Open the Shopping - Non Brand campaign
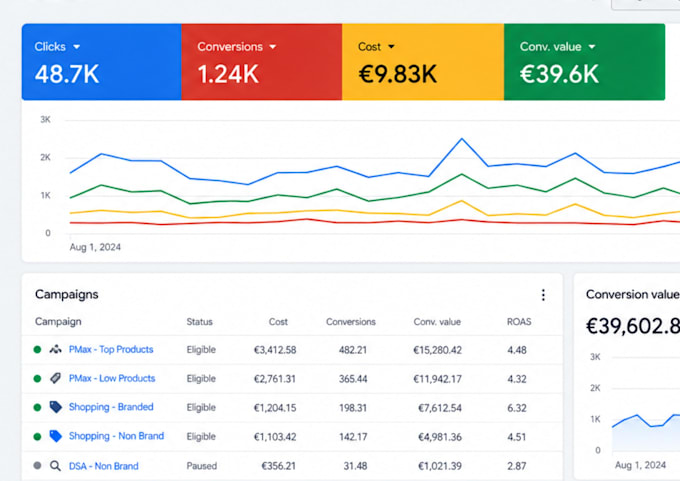Viewport: 680px width, 481px height. tap(116, 436)
